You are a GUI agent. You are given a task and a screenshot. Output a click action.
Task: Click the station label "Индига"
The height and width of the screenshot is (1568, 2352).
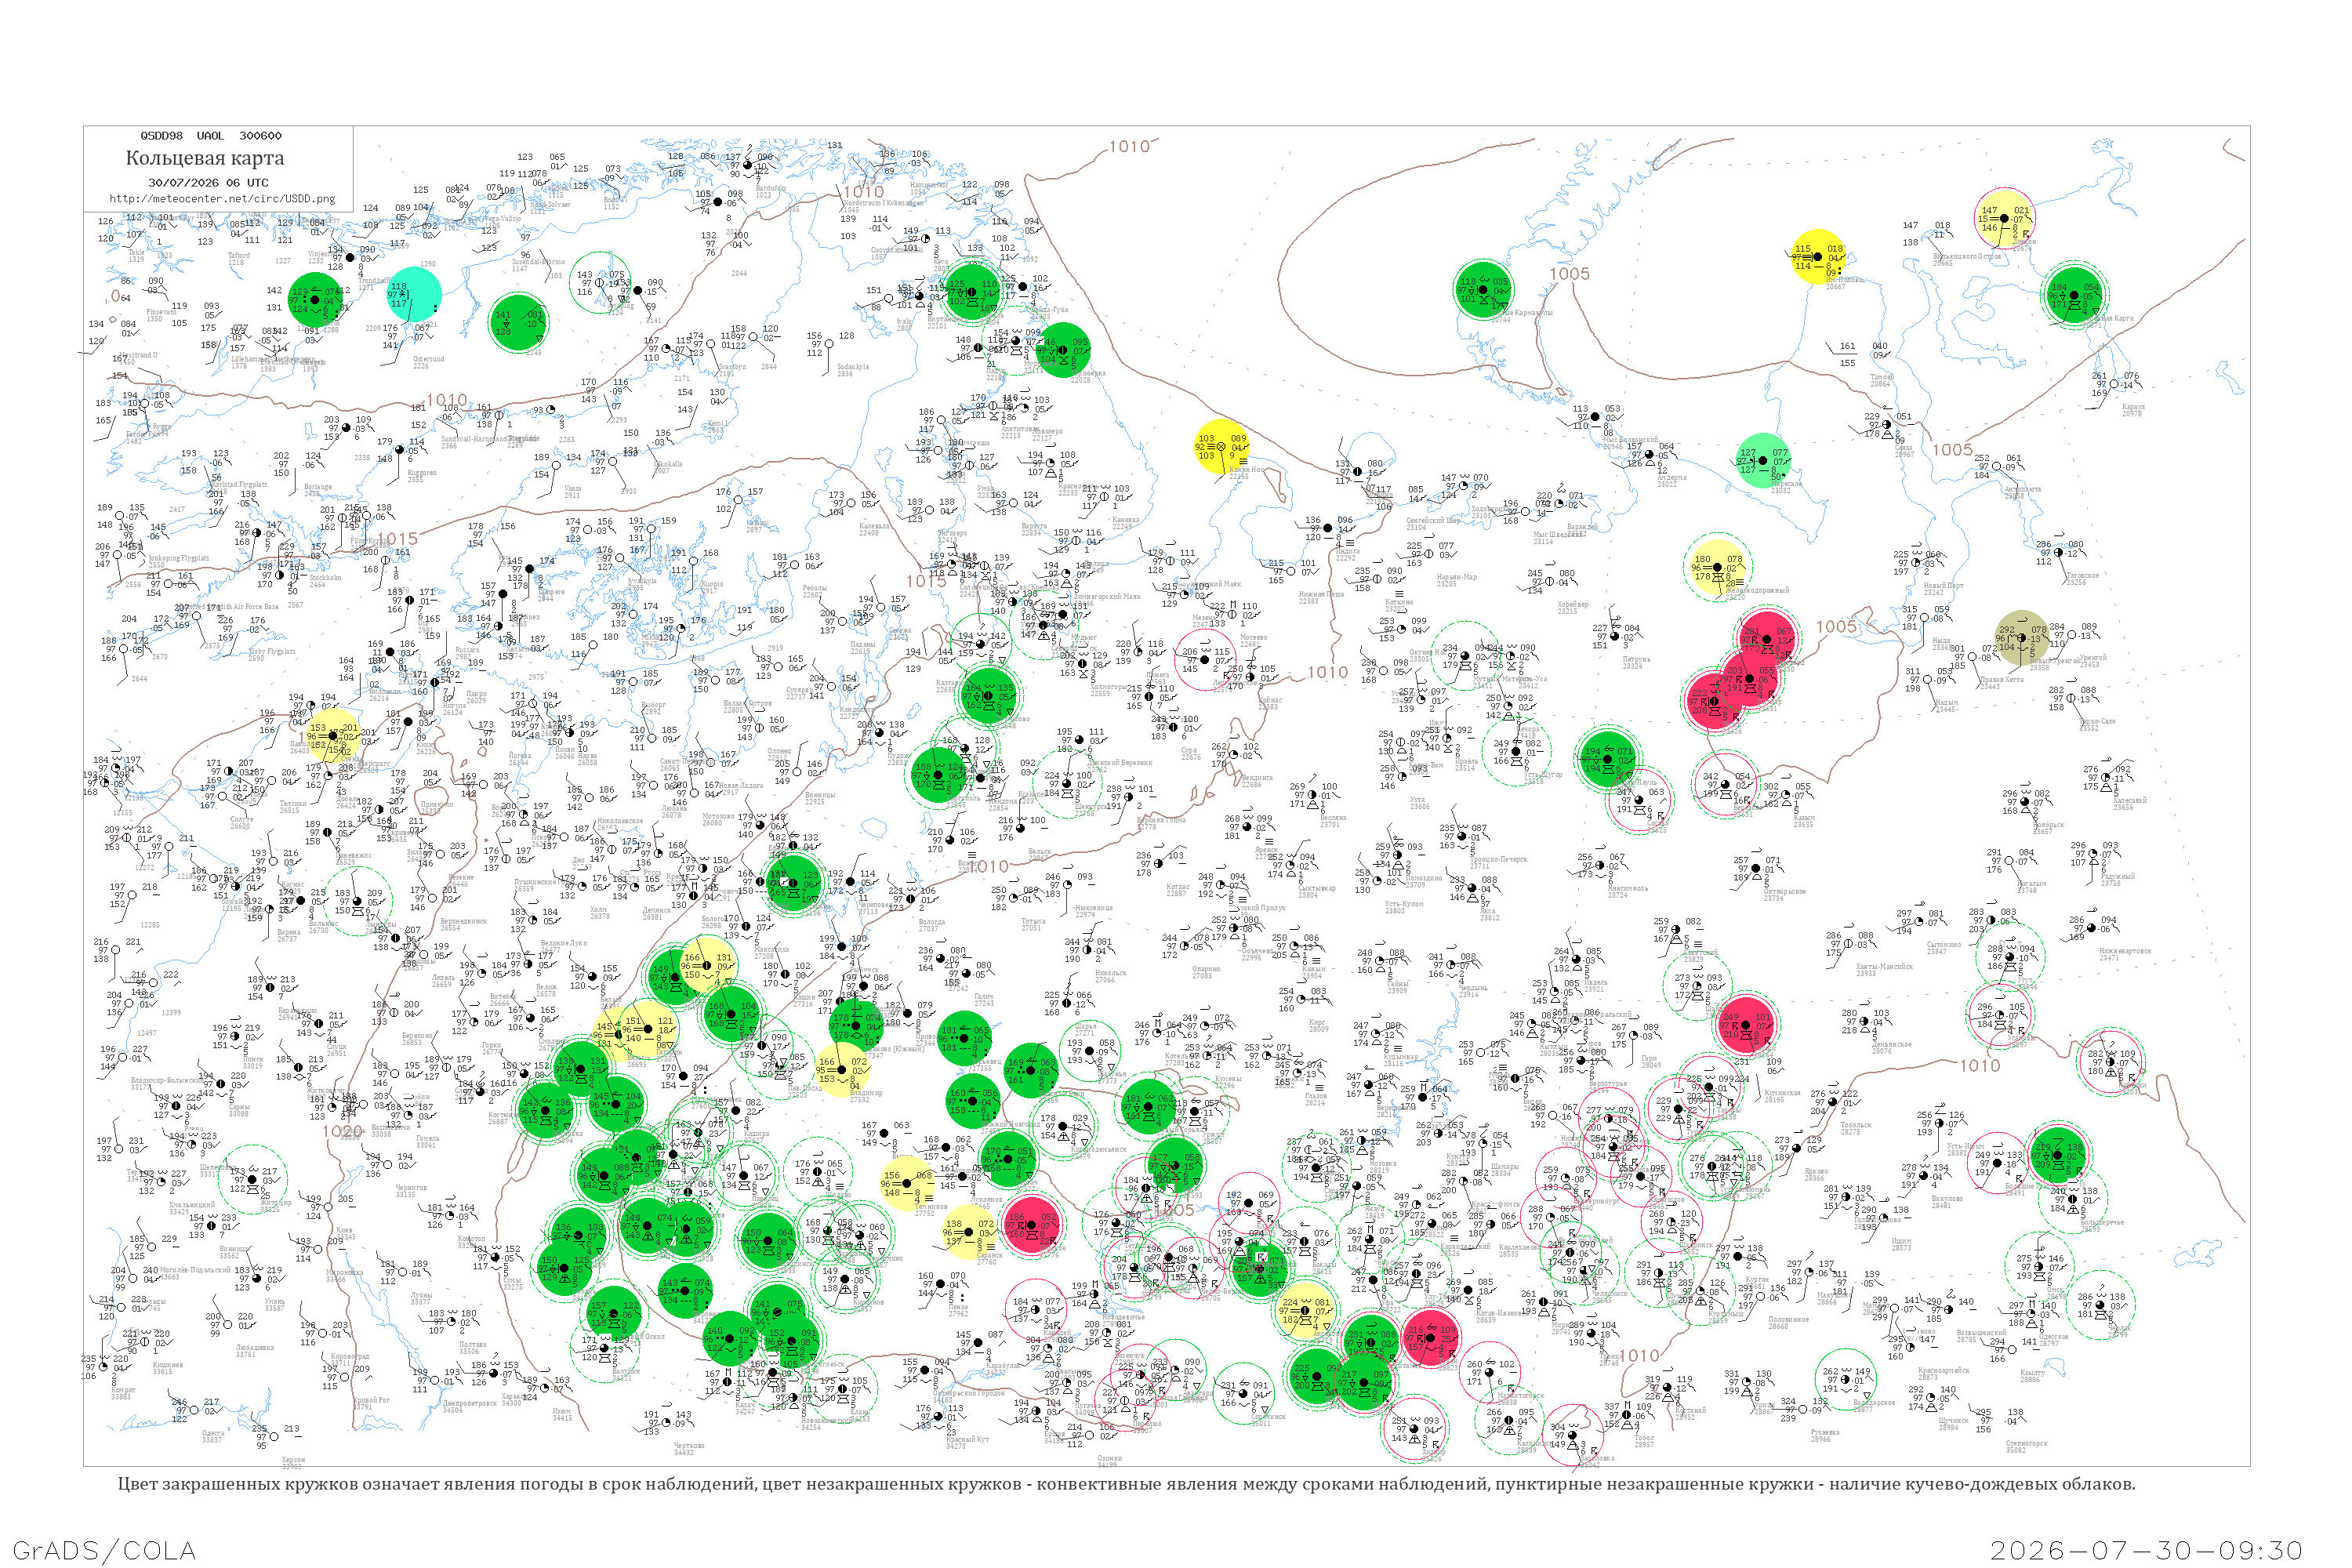(x=1347, y=552)
